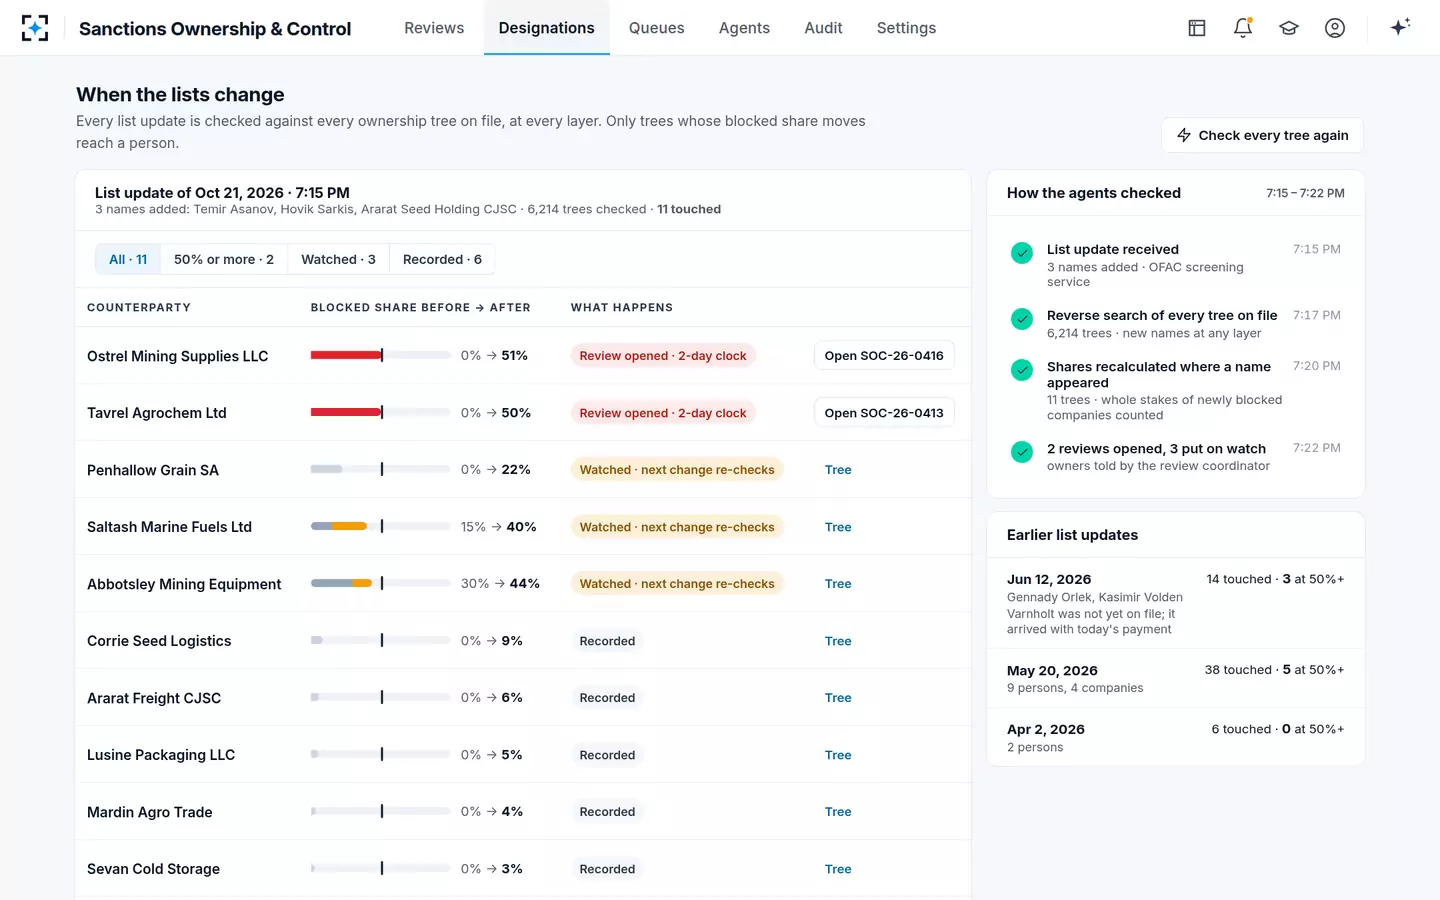Click Check every tree again button
1440x900 pixels.
[1262, 135]
